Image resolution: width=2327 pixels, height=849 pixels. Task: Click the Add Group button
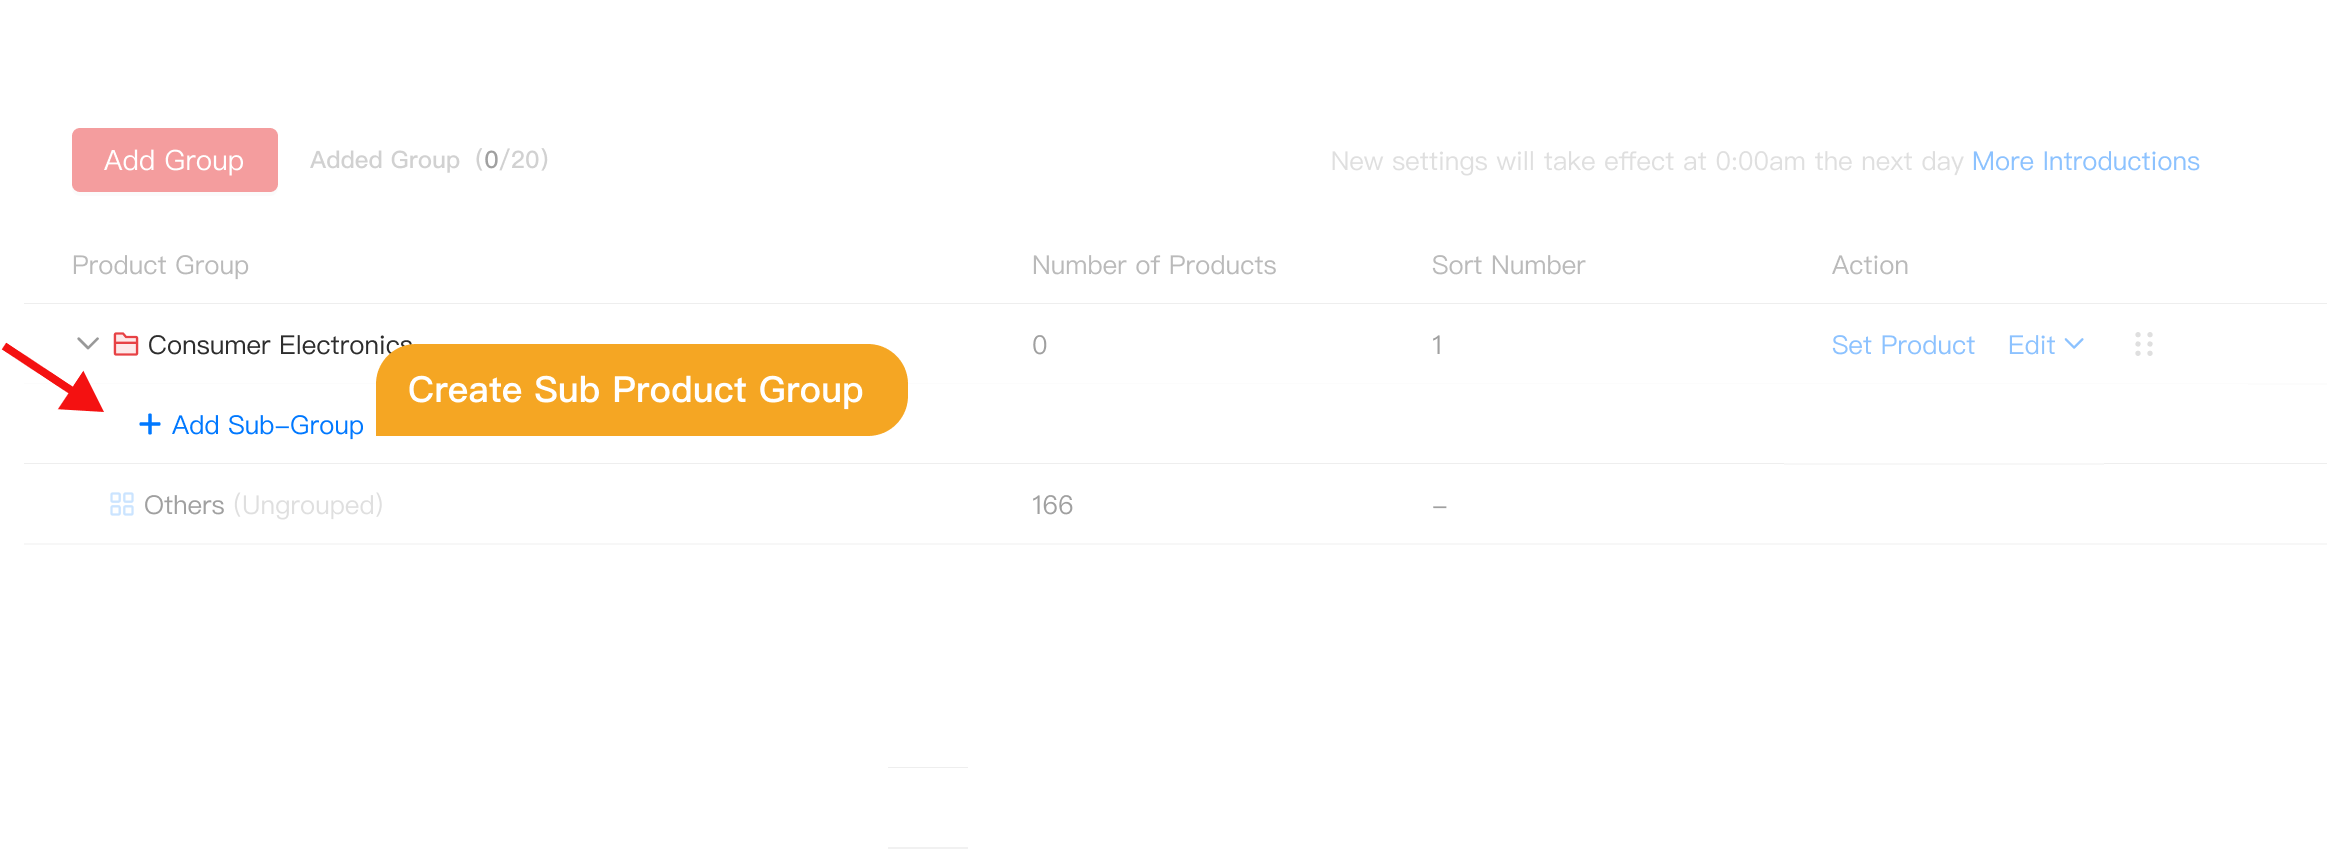174,159
